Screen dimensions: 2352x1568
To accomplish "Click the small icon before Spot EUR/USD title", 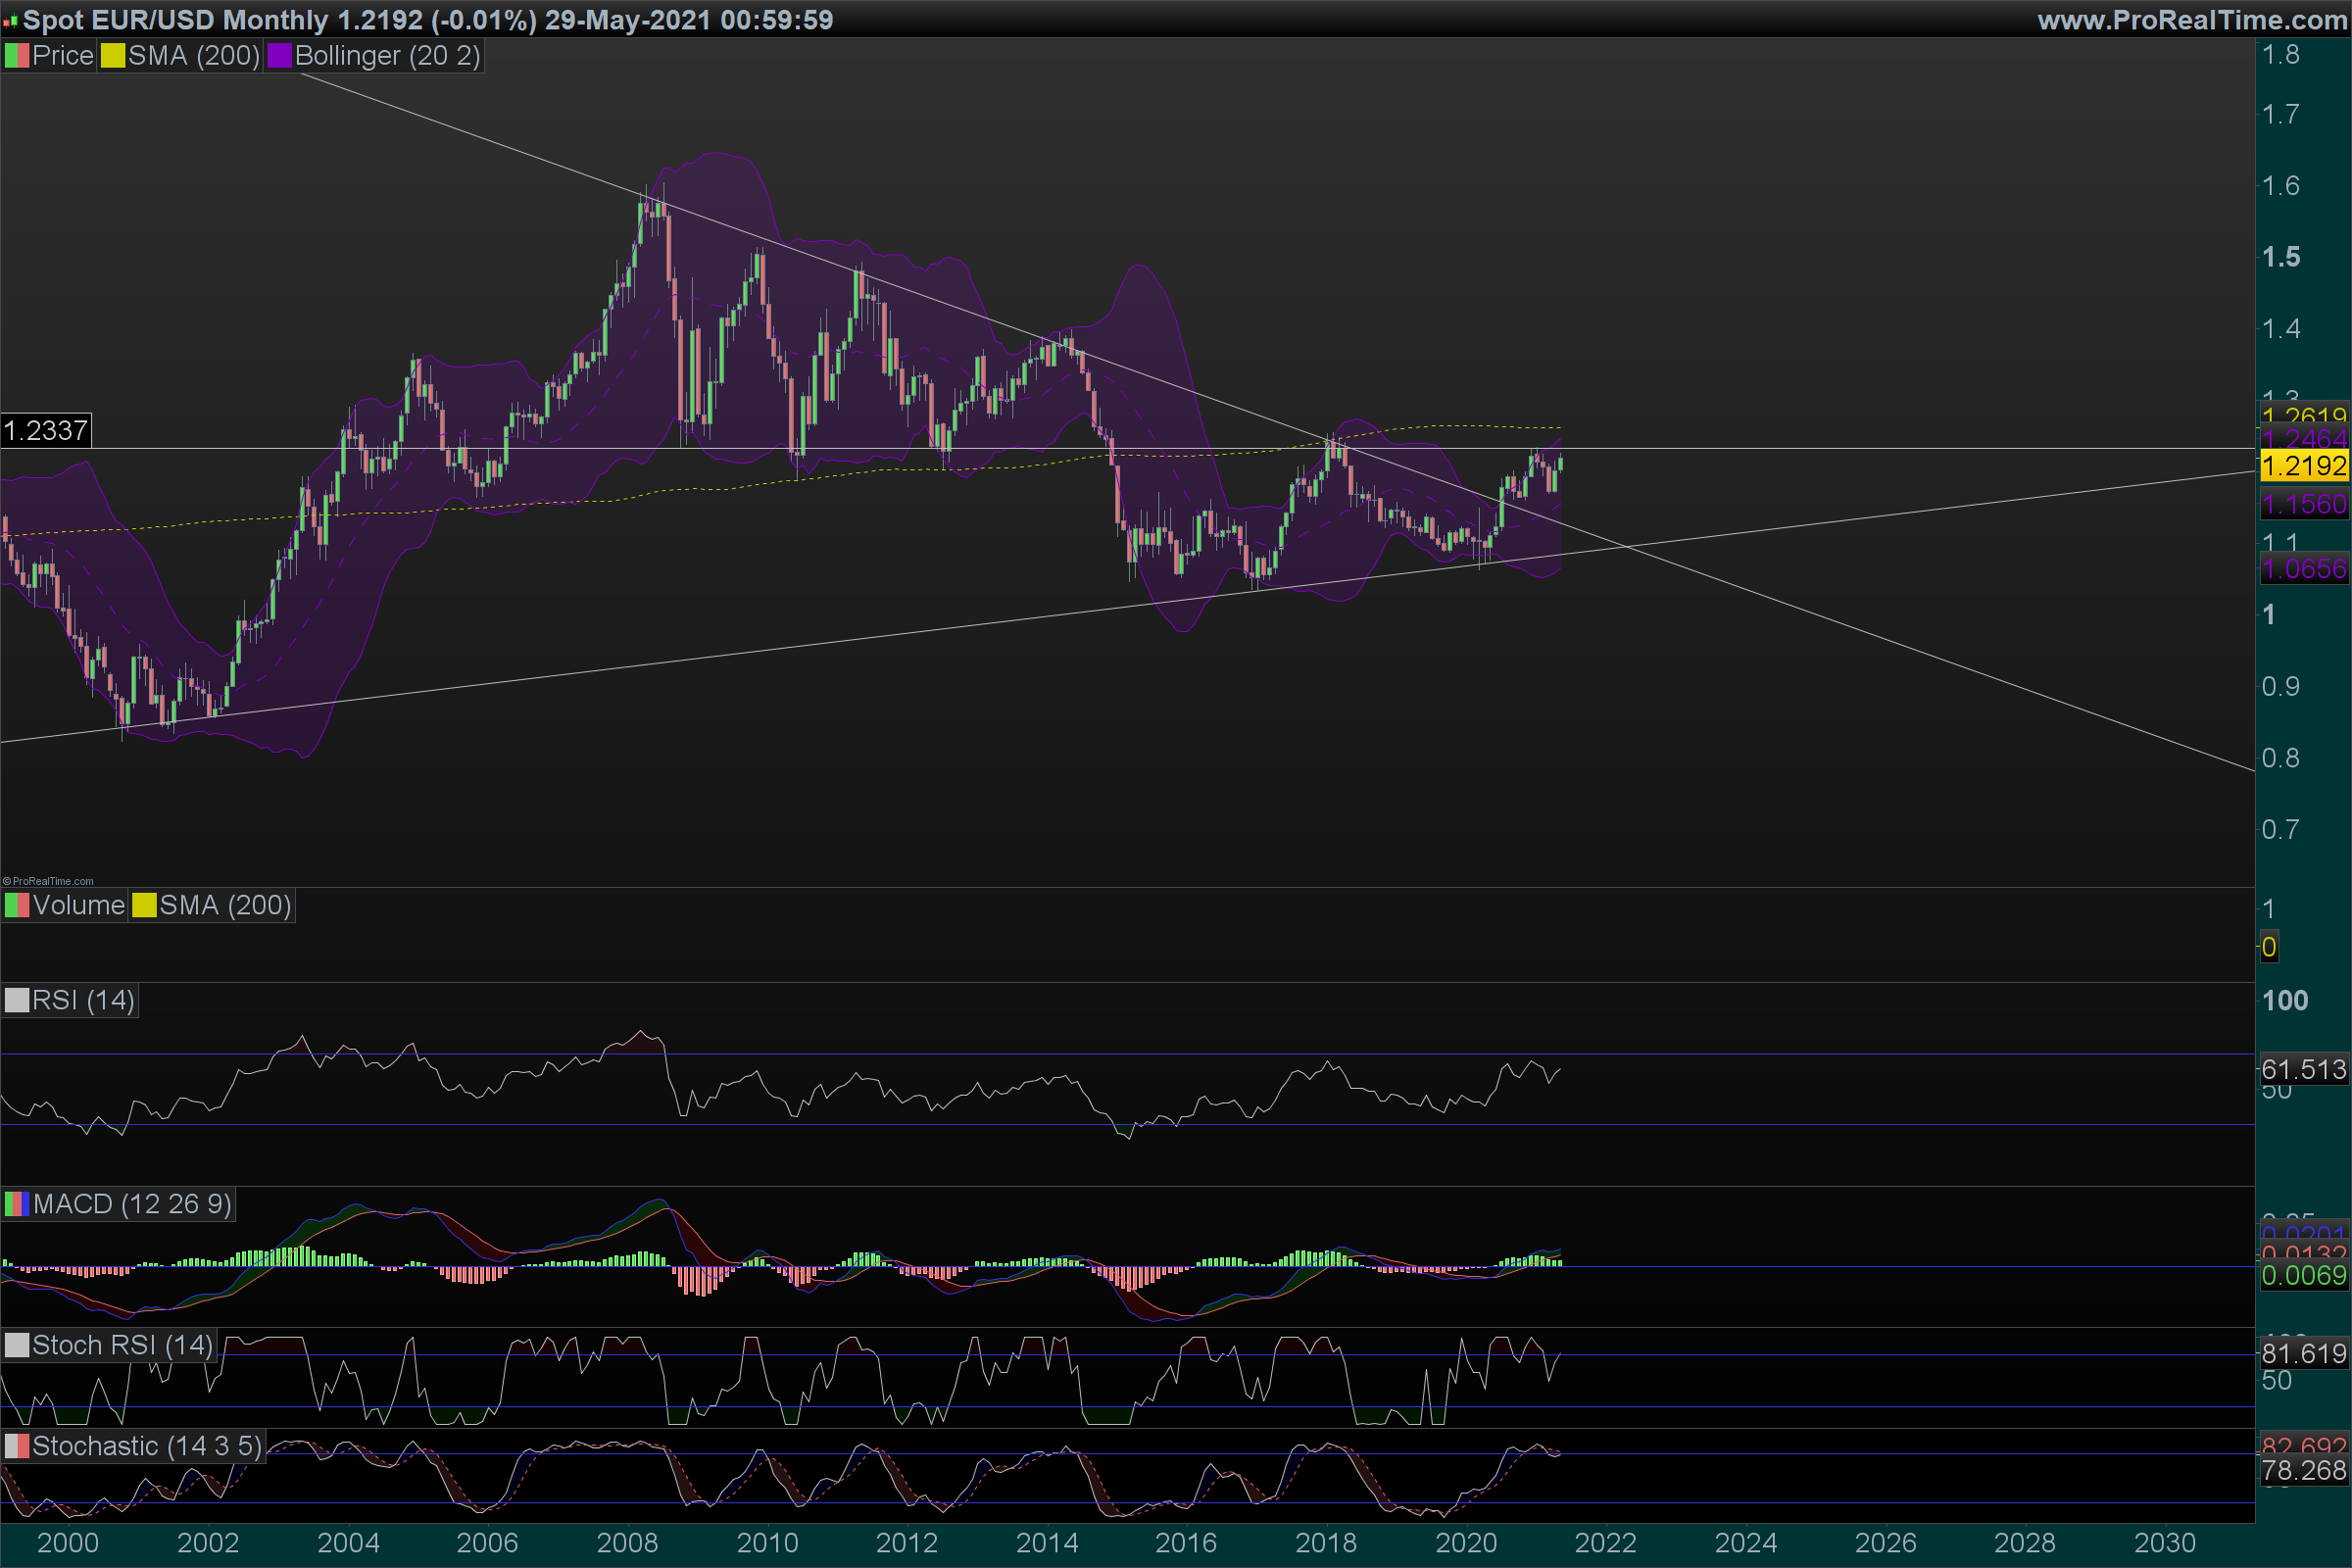I will [x=10, y=21].
